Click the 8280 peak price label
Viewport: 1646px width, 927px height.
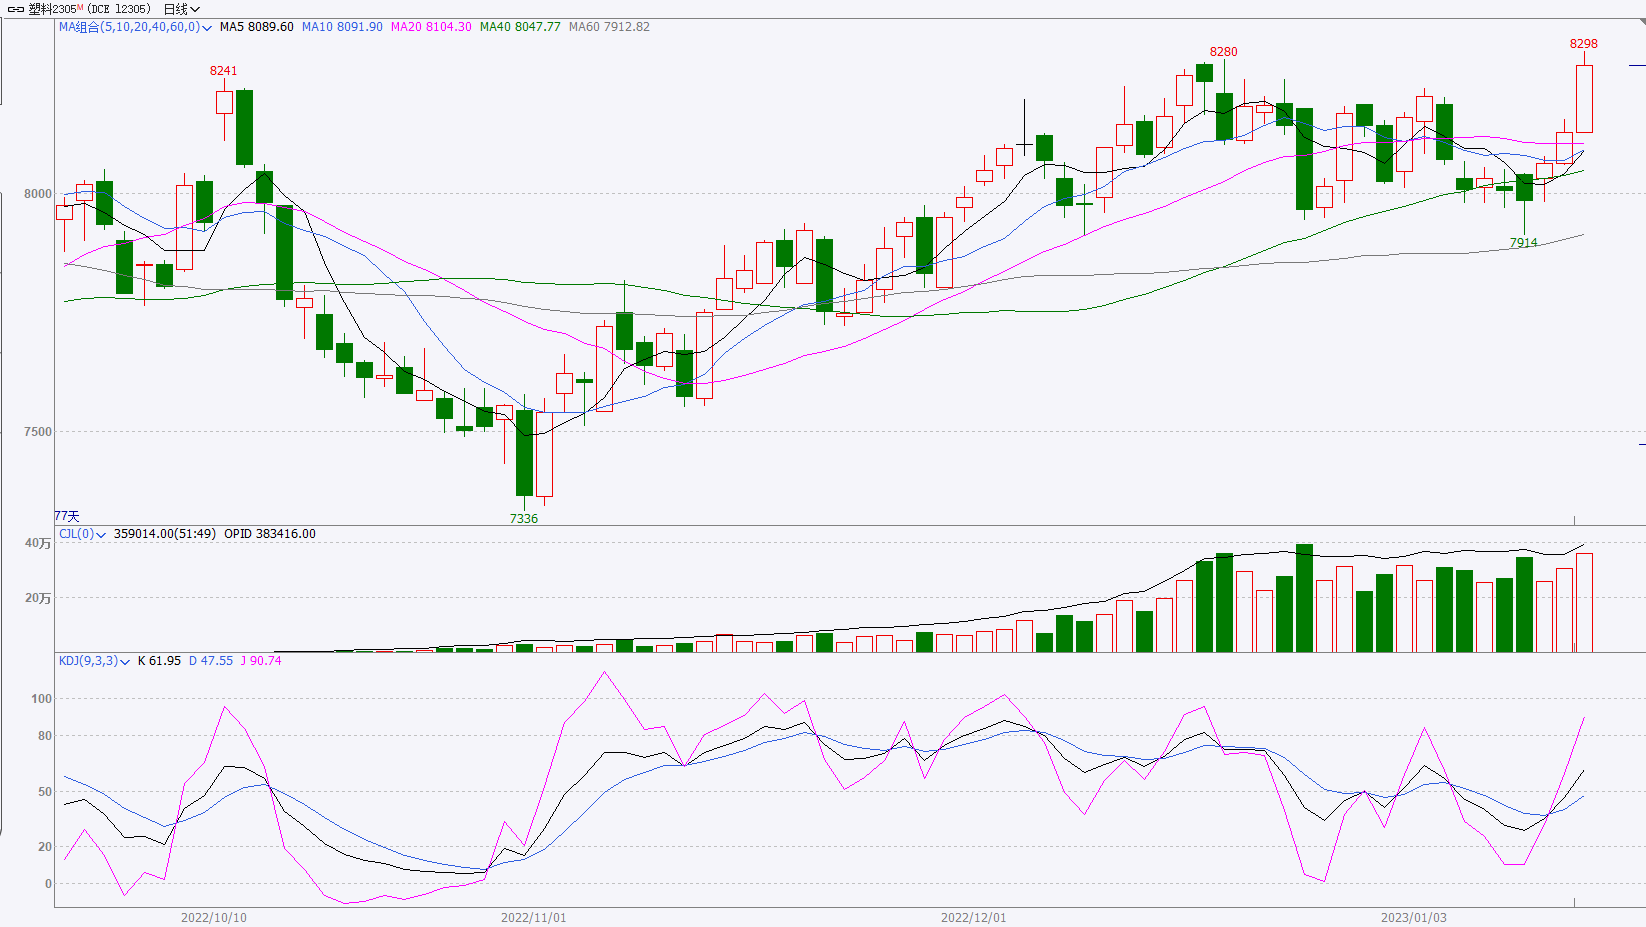(x=1223, y=52)
